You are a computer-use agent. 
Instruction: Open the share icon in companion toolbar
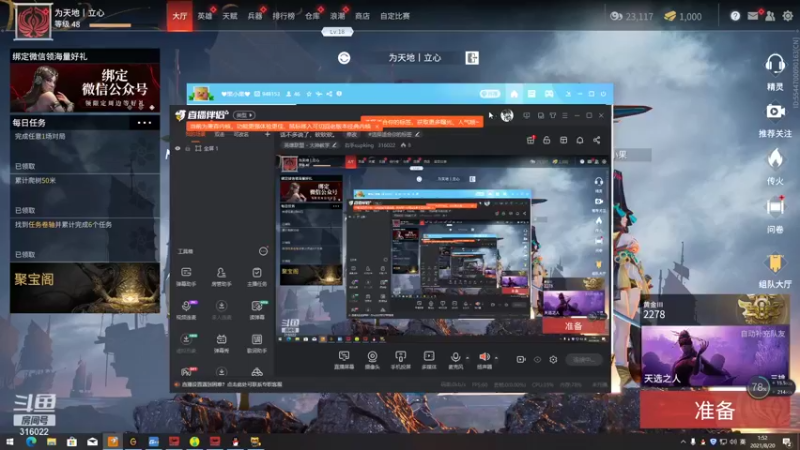[596, 140]
